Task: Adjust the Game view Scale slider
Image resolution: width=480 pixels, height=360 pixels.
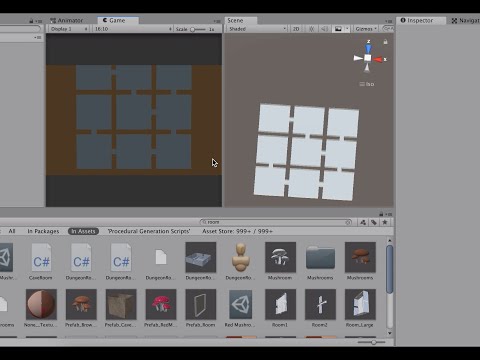Action: tap(198, 29)
